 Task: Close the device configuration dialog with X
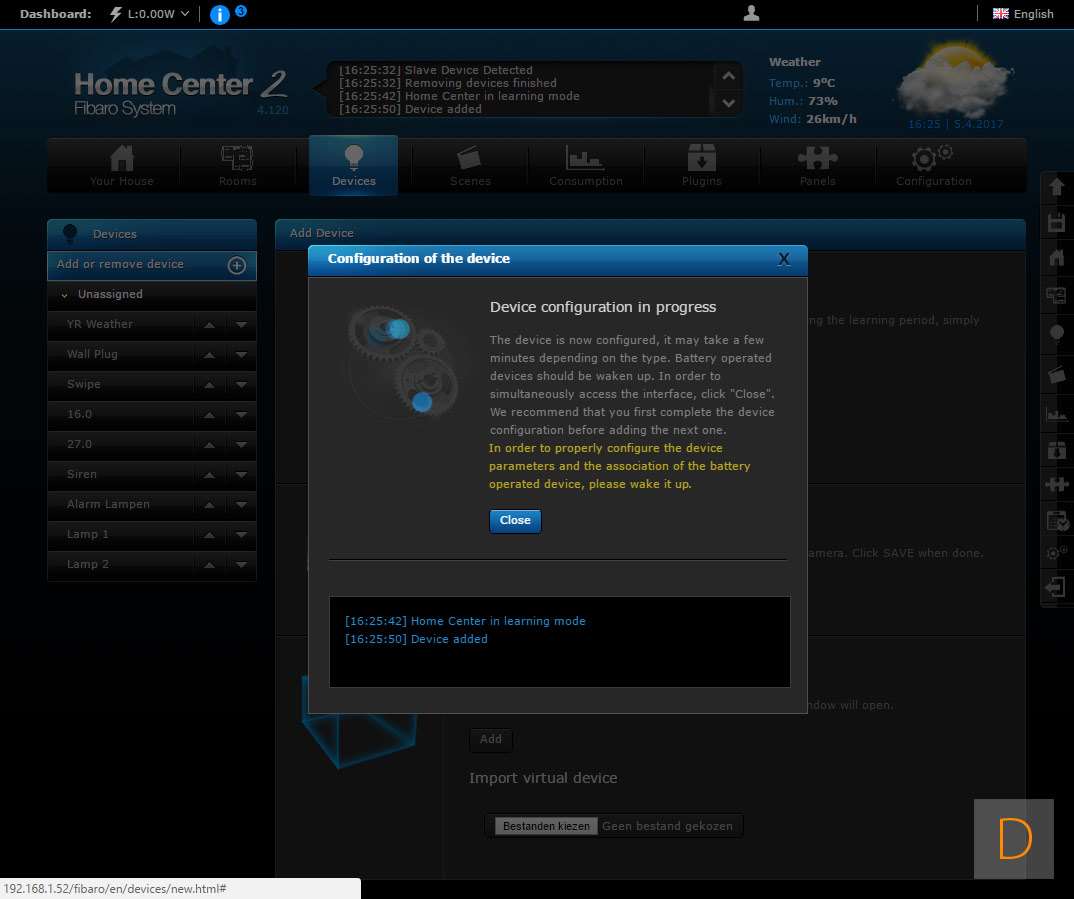tap(784, 259)
